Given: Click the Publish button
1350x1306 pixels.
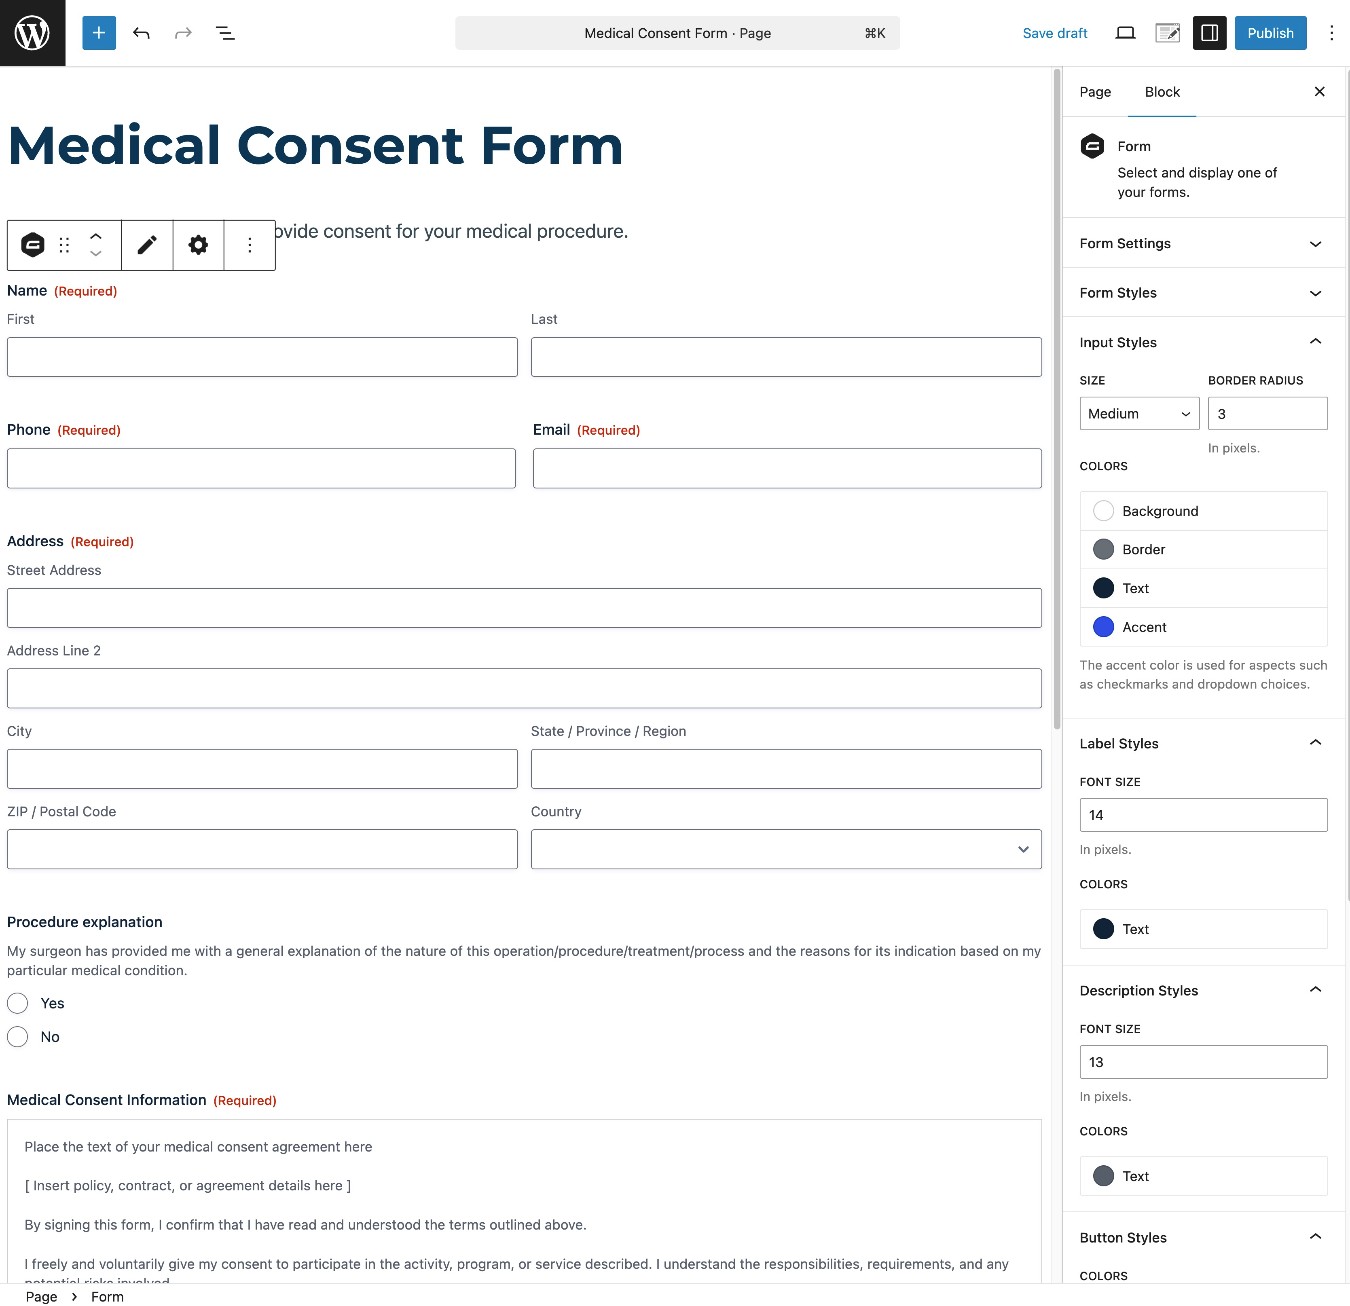Looking at the screenshot, I should (x=1270, y=33).
